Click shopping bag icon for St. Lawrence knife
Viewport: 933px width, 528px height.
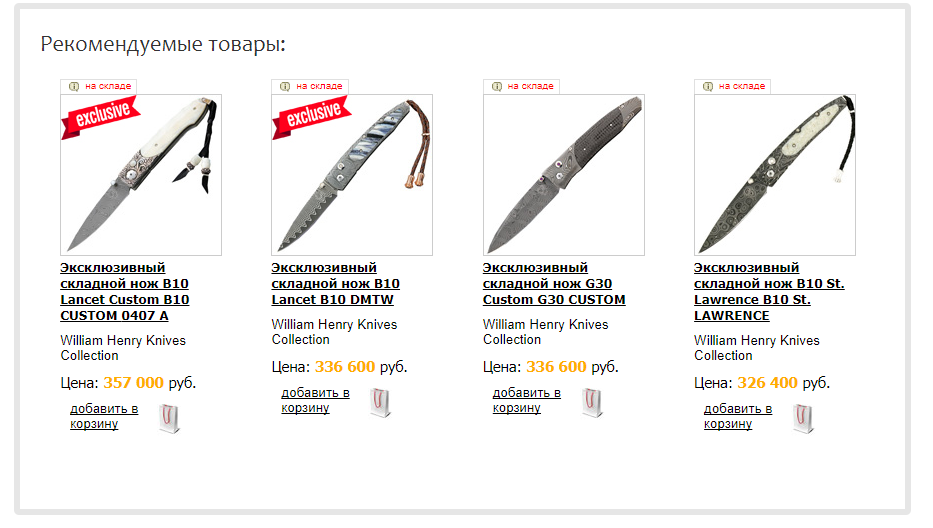click(803, 418)
